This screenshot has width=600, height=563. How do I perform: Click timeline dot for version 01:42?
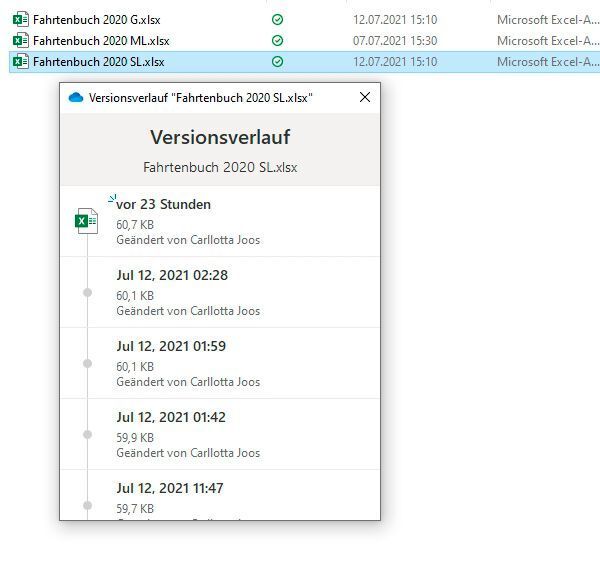[x=87, y=434]
